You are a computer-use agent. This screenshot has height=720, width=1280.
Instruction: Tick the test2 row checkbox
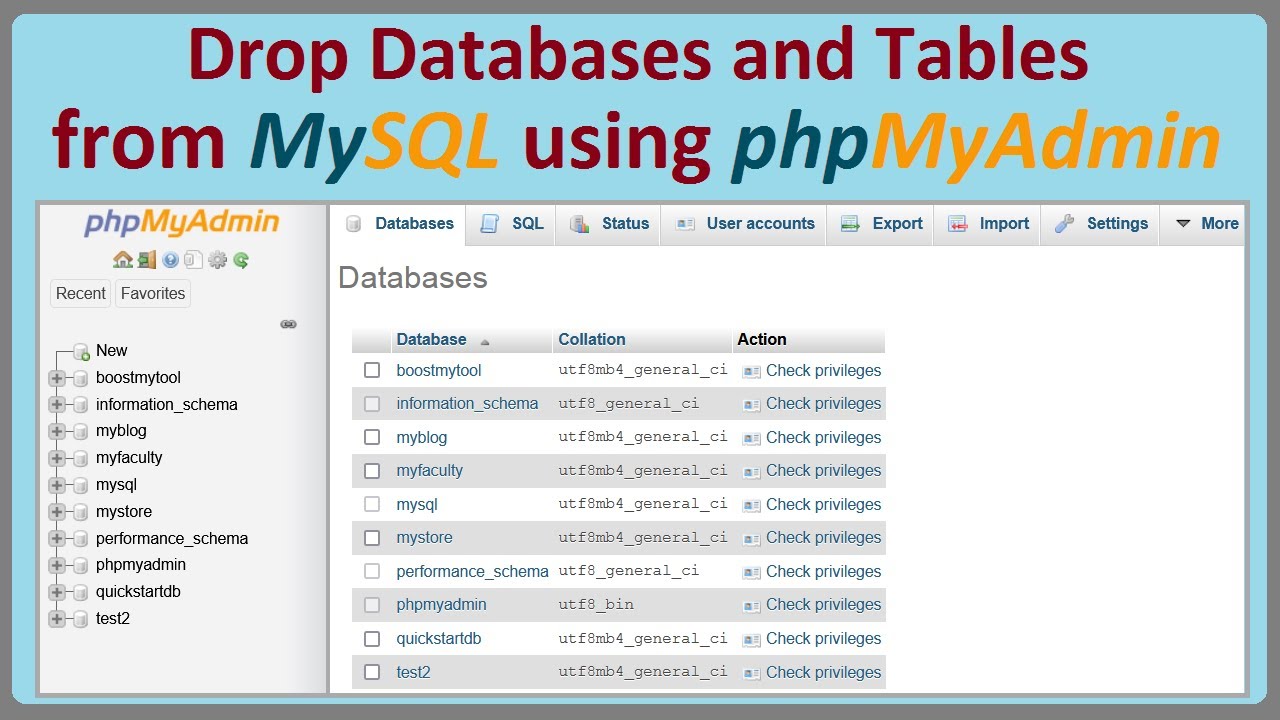coord(372,672)
